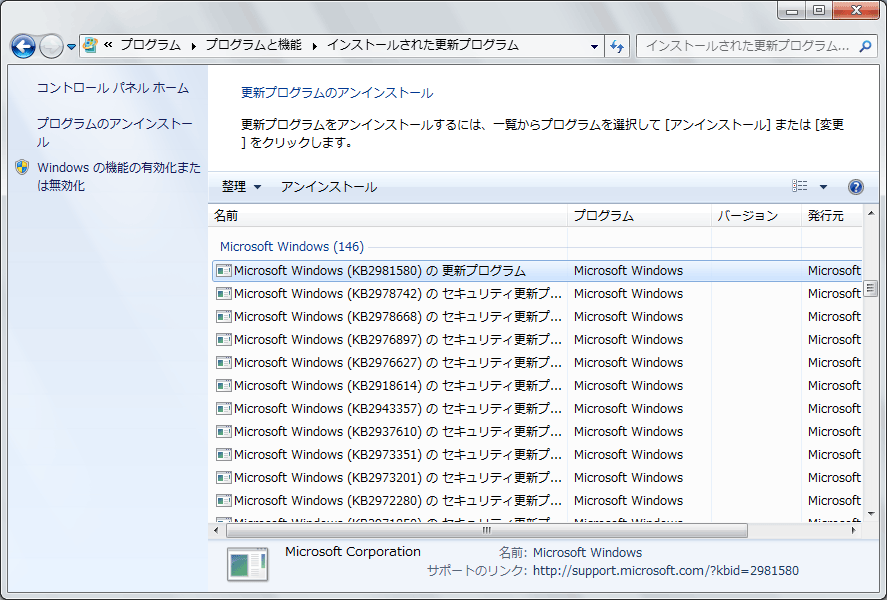
Task: Open Windows の機能の有効化または無効化 link
Action: point(119,176)
